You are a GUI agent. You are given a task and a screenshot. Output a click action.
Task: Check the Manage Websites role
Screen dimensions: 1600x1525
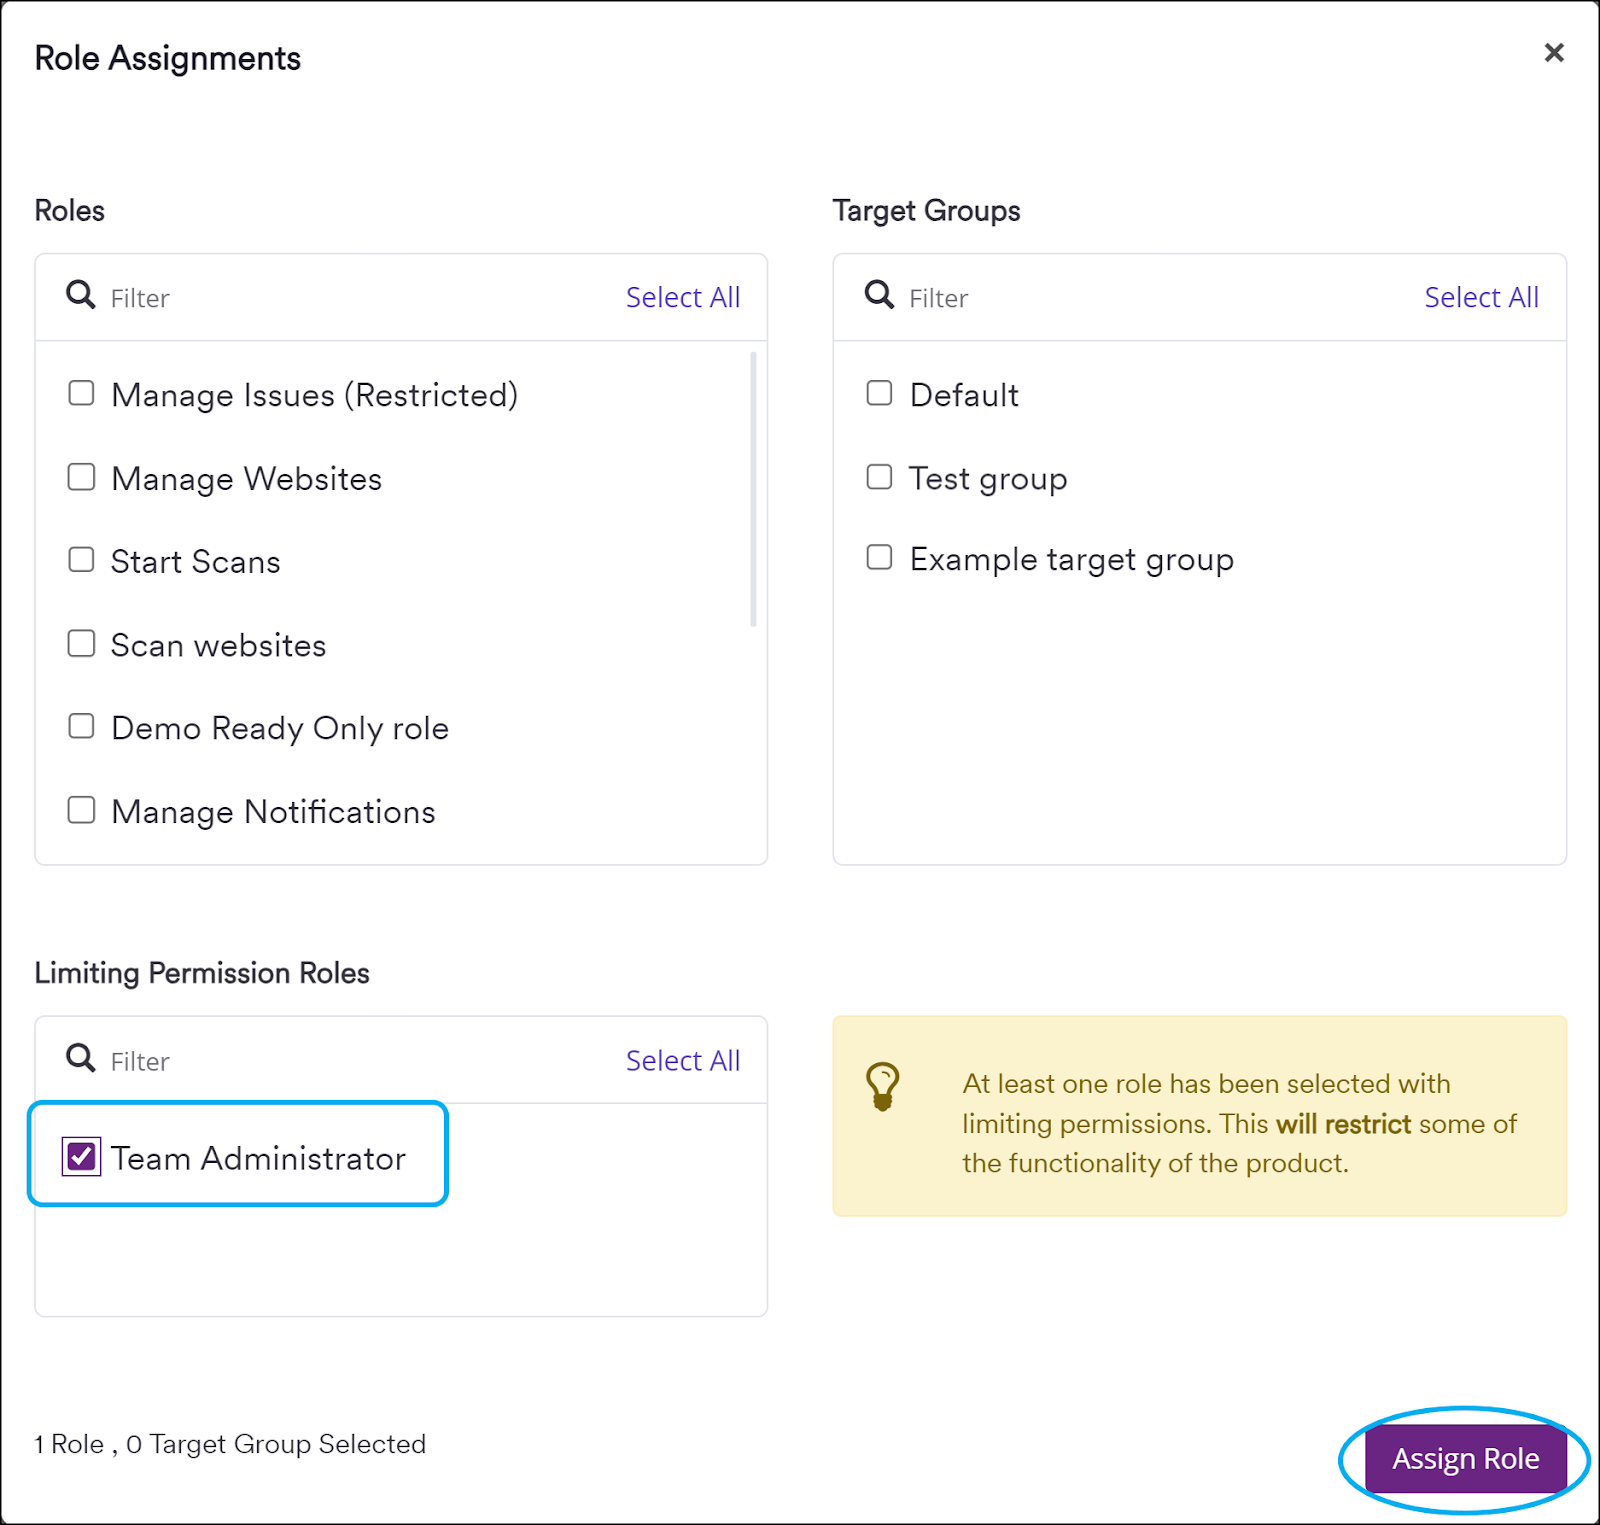coord(81,477)
